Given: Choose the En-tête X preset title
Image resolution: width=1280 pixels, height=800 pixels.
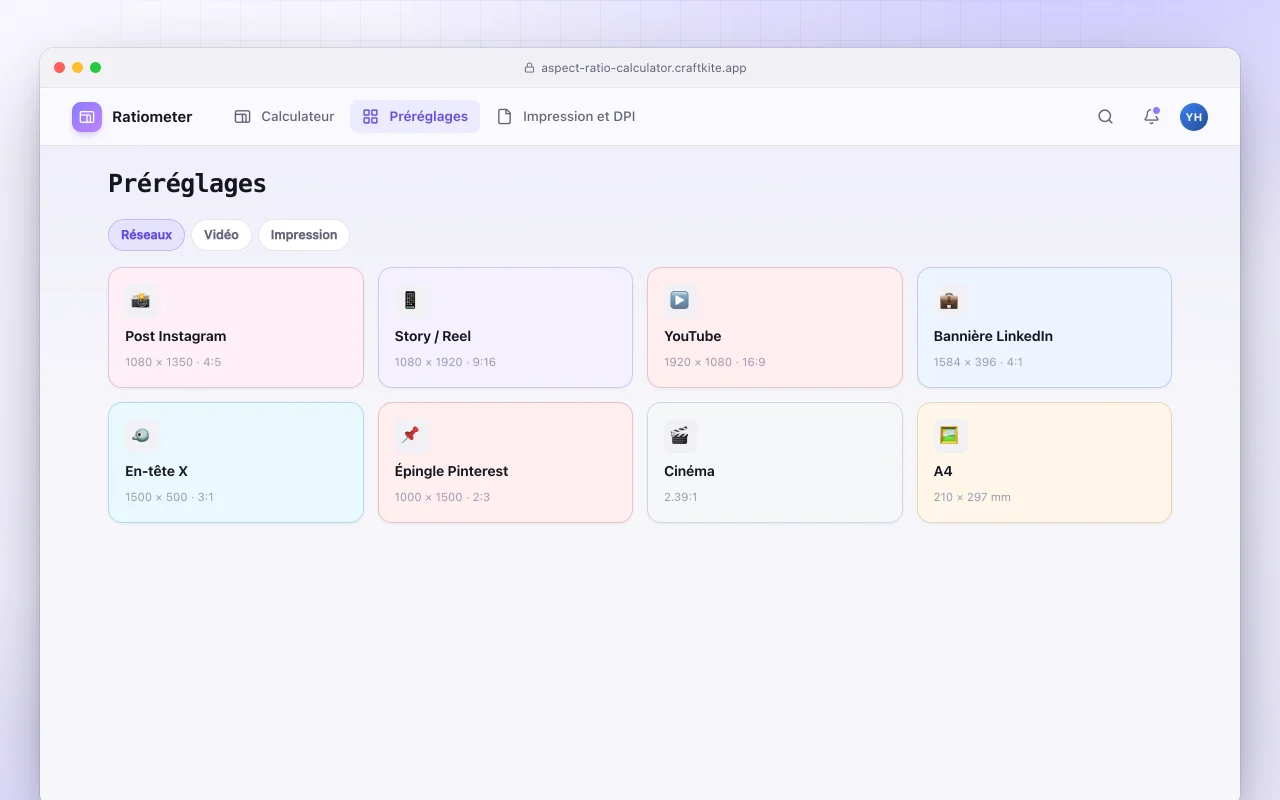Looking at the screenshot, I should coord(157,471).
